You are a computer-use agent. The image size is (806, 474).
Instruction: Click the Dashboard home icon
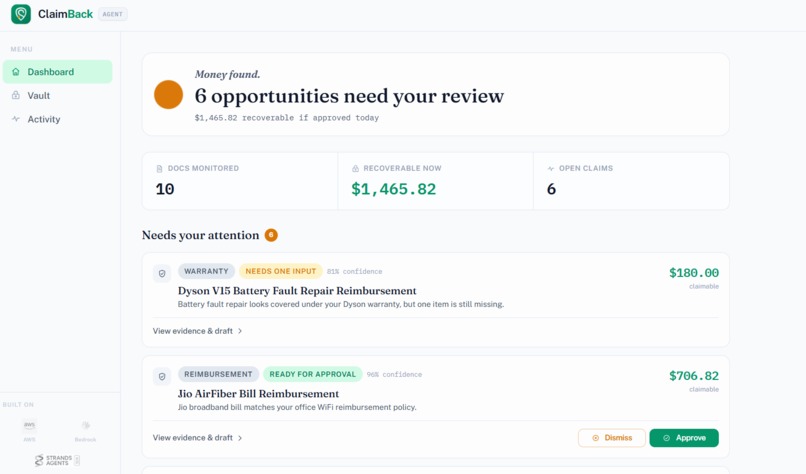[16, 72]
